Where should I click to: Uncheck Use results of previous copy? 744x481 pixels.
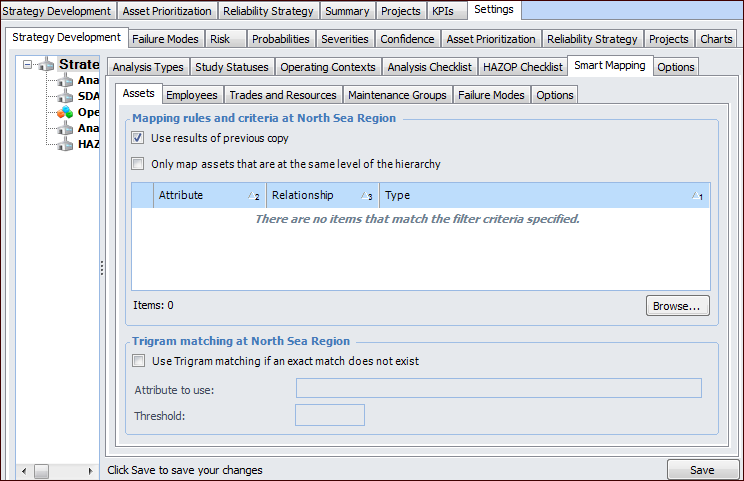138,138
